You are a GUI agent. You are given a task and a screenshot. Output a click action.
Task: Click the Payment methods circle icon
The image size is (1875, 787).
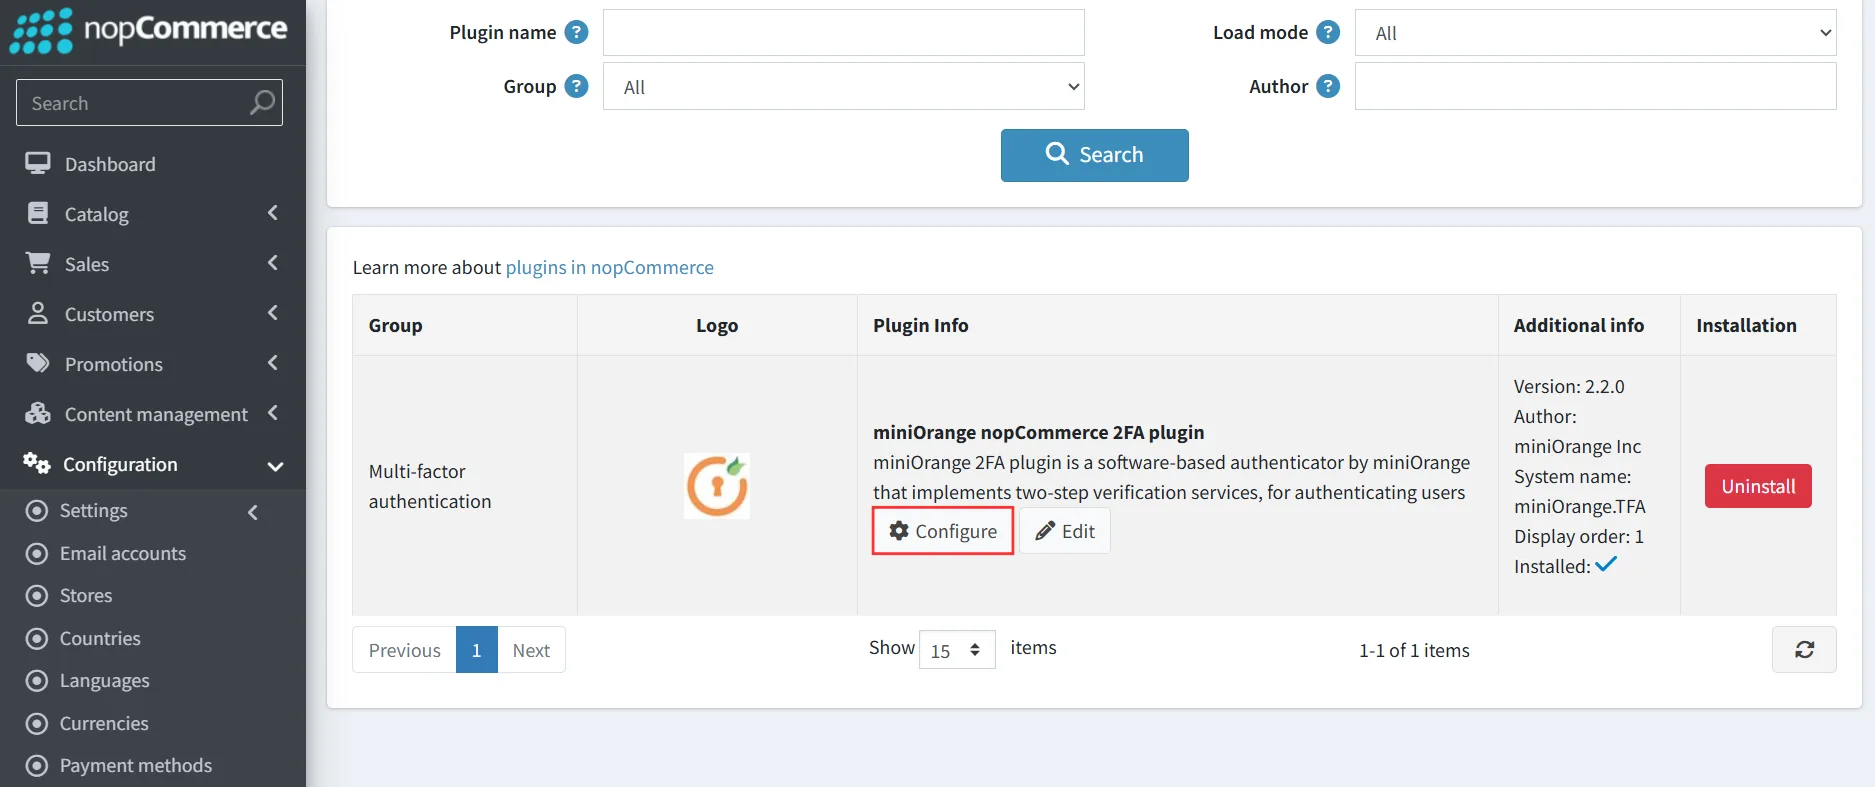[x=37, y=766]
